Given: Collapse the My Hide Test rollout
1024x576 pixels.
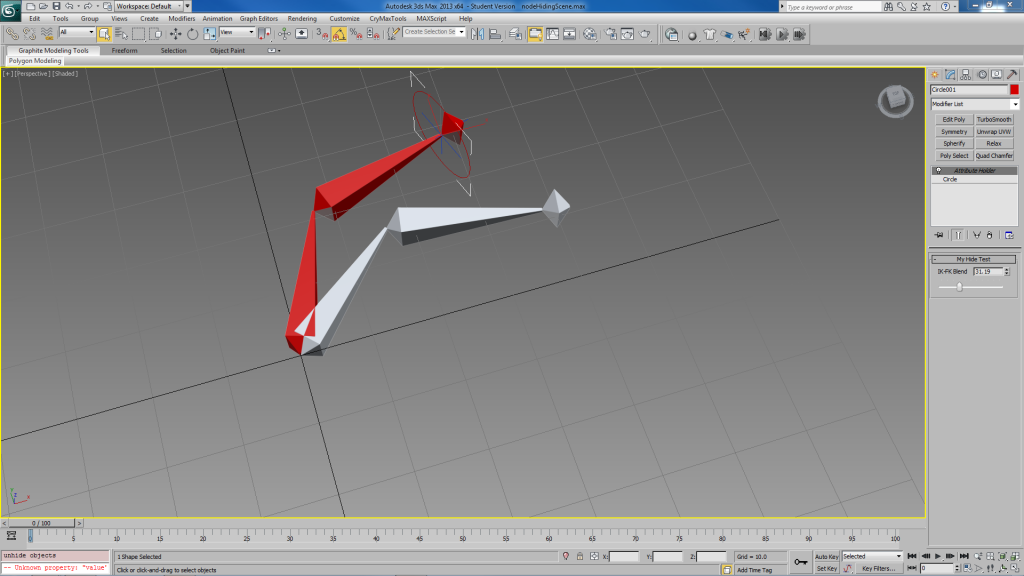Looking at the screenshot, I should pos(974,259).
